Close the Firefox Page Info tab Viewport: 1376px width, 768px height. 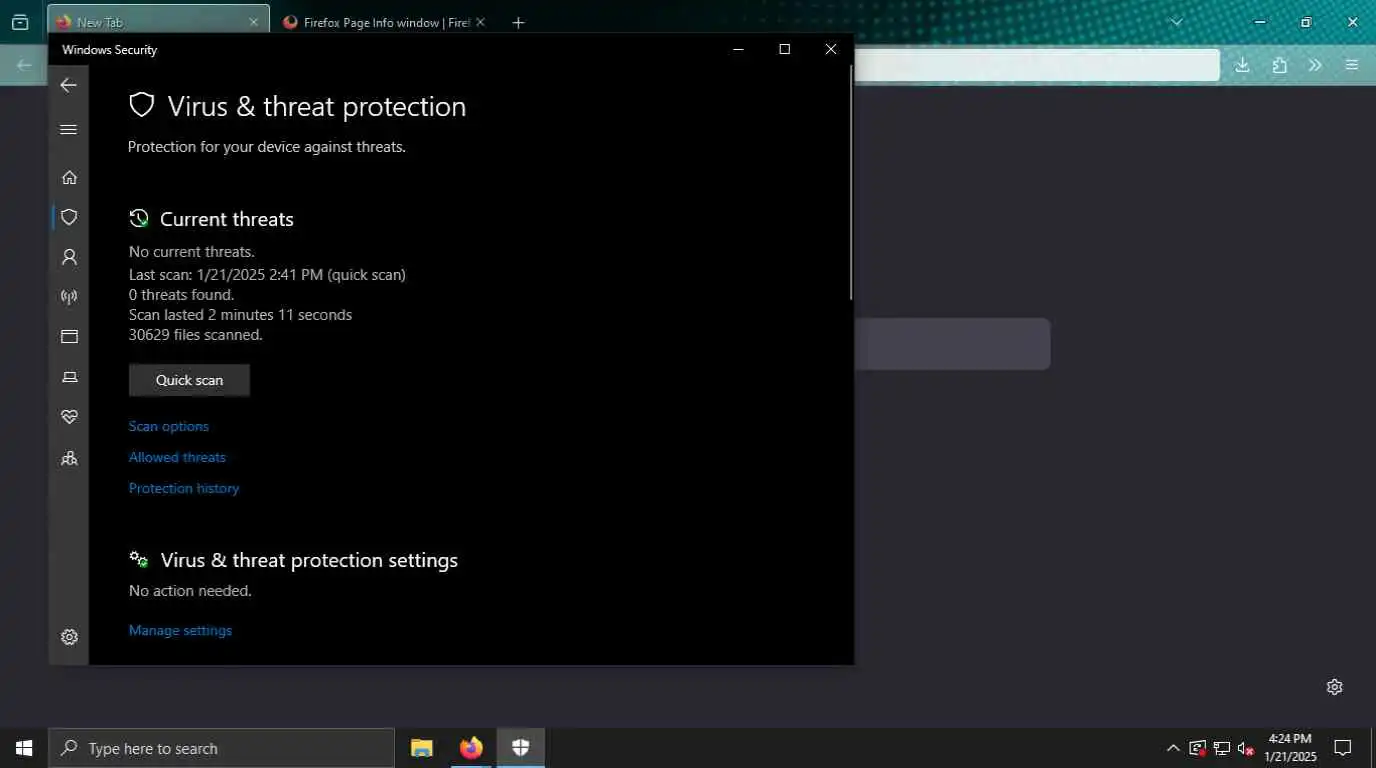point(480,22)
